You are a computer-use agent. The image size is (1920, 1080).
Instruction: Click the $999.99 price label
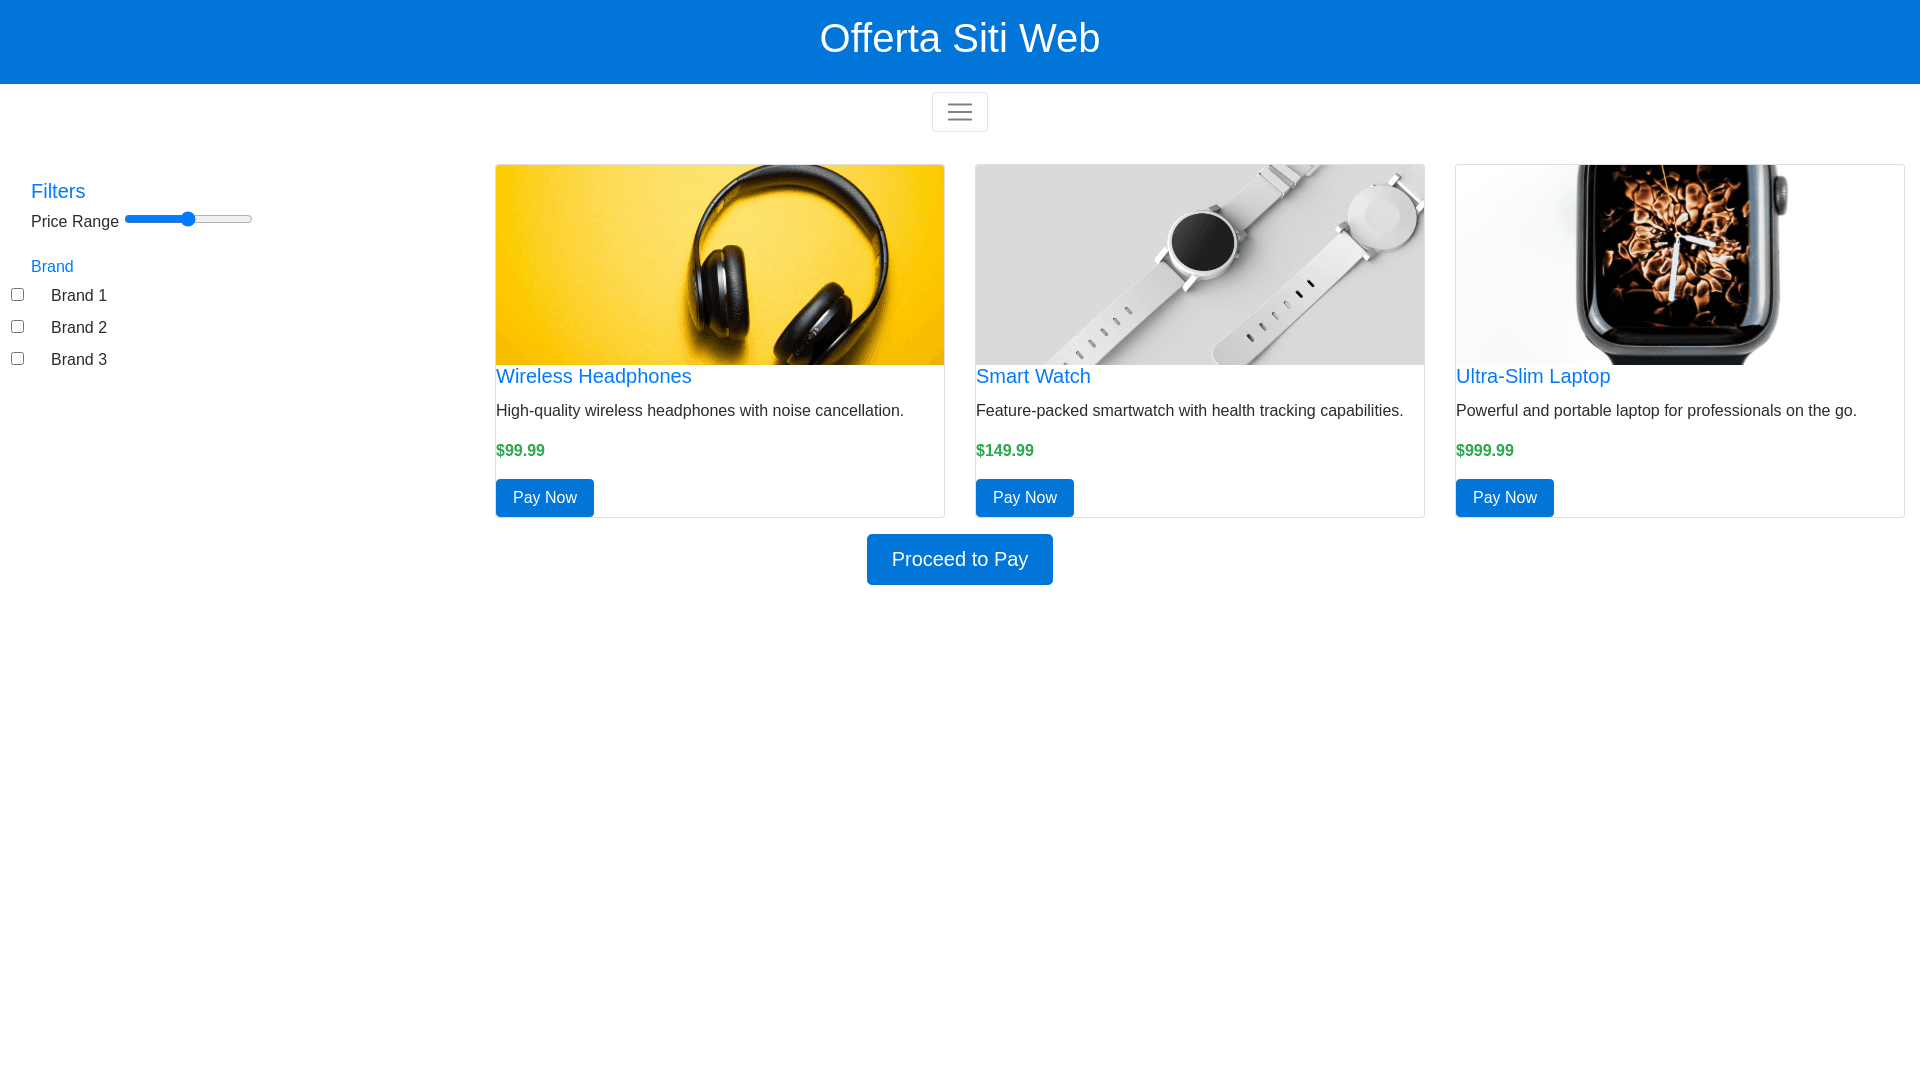tap(1484, 451)
